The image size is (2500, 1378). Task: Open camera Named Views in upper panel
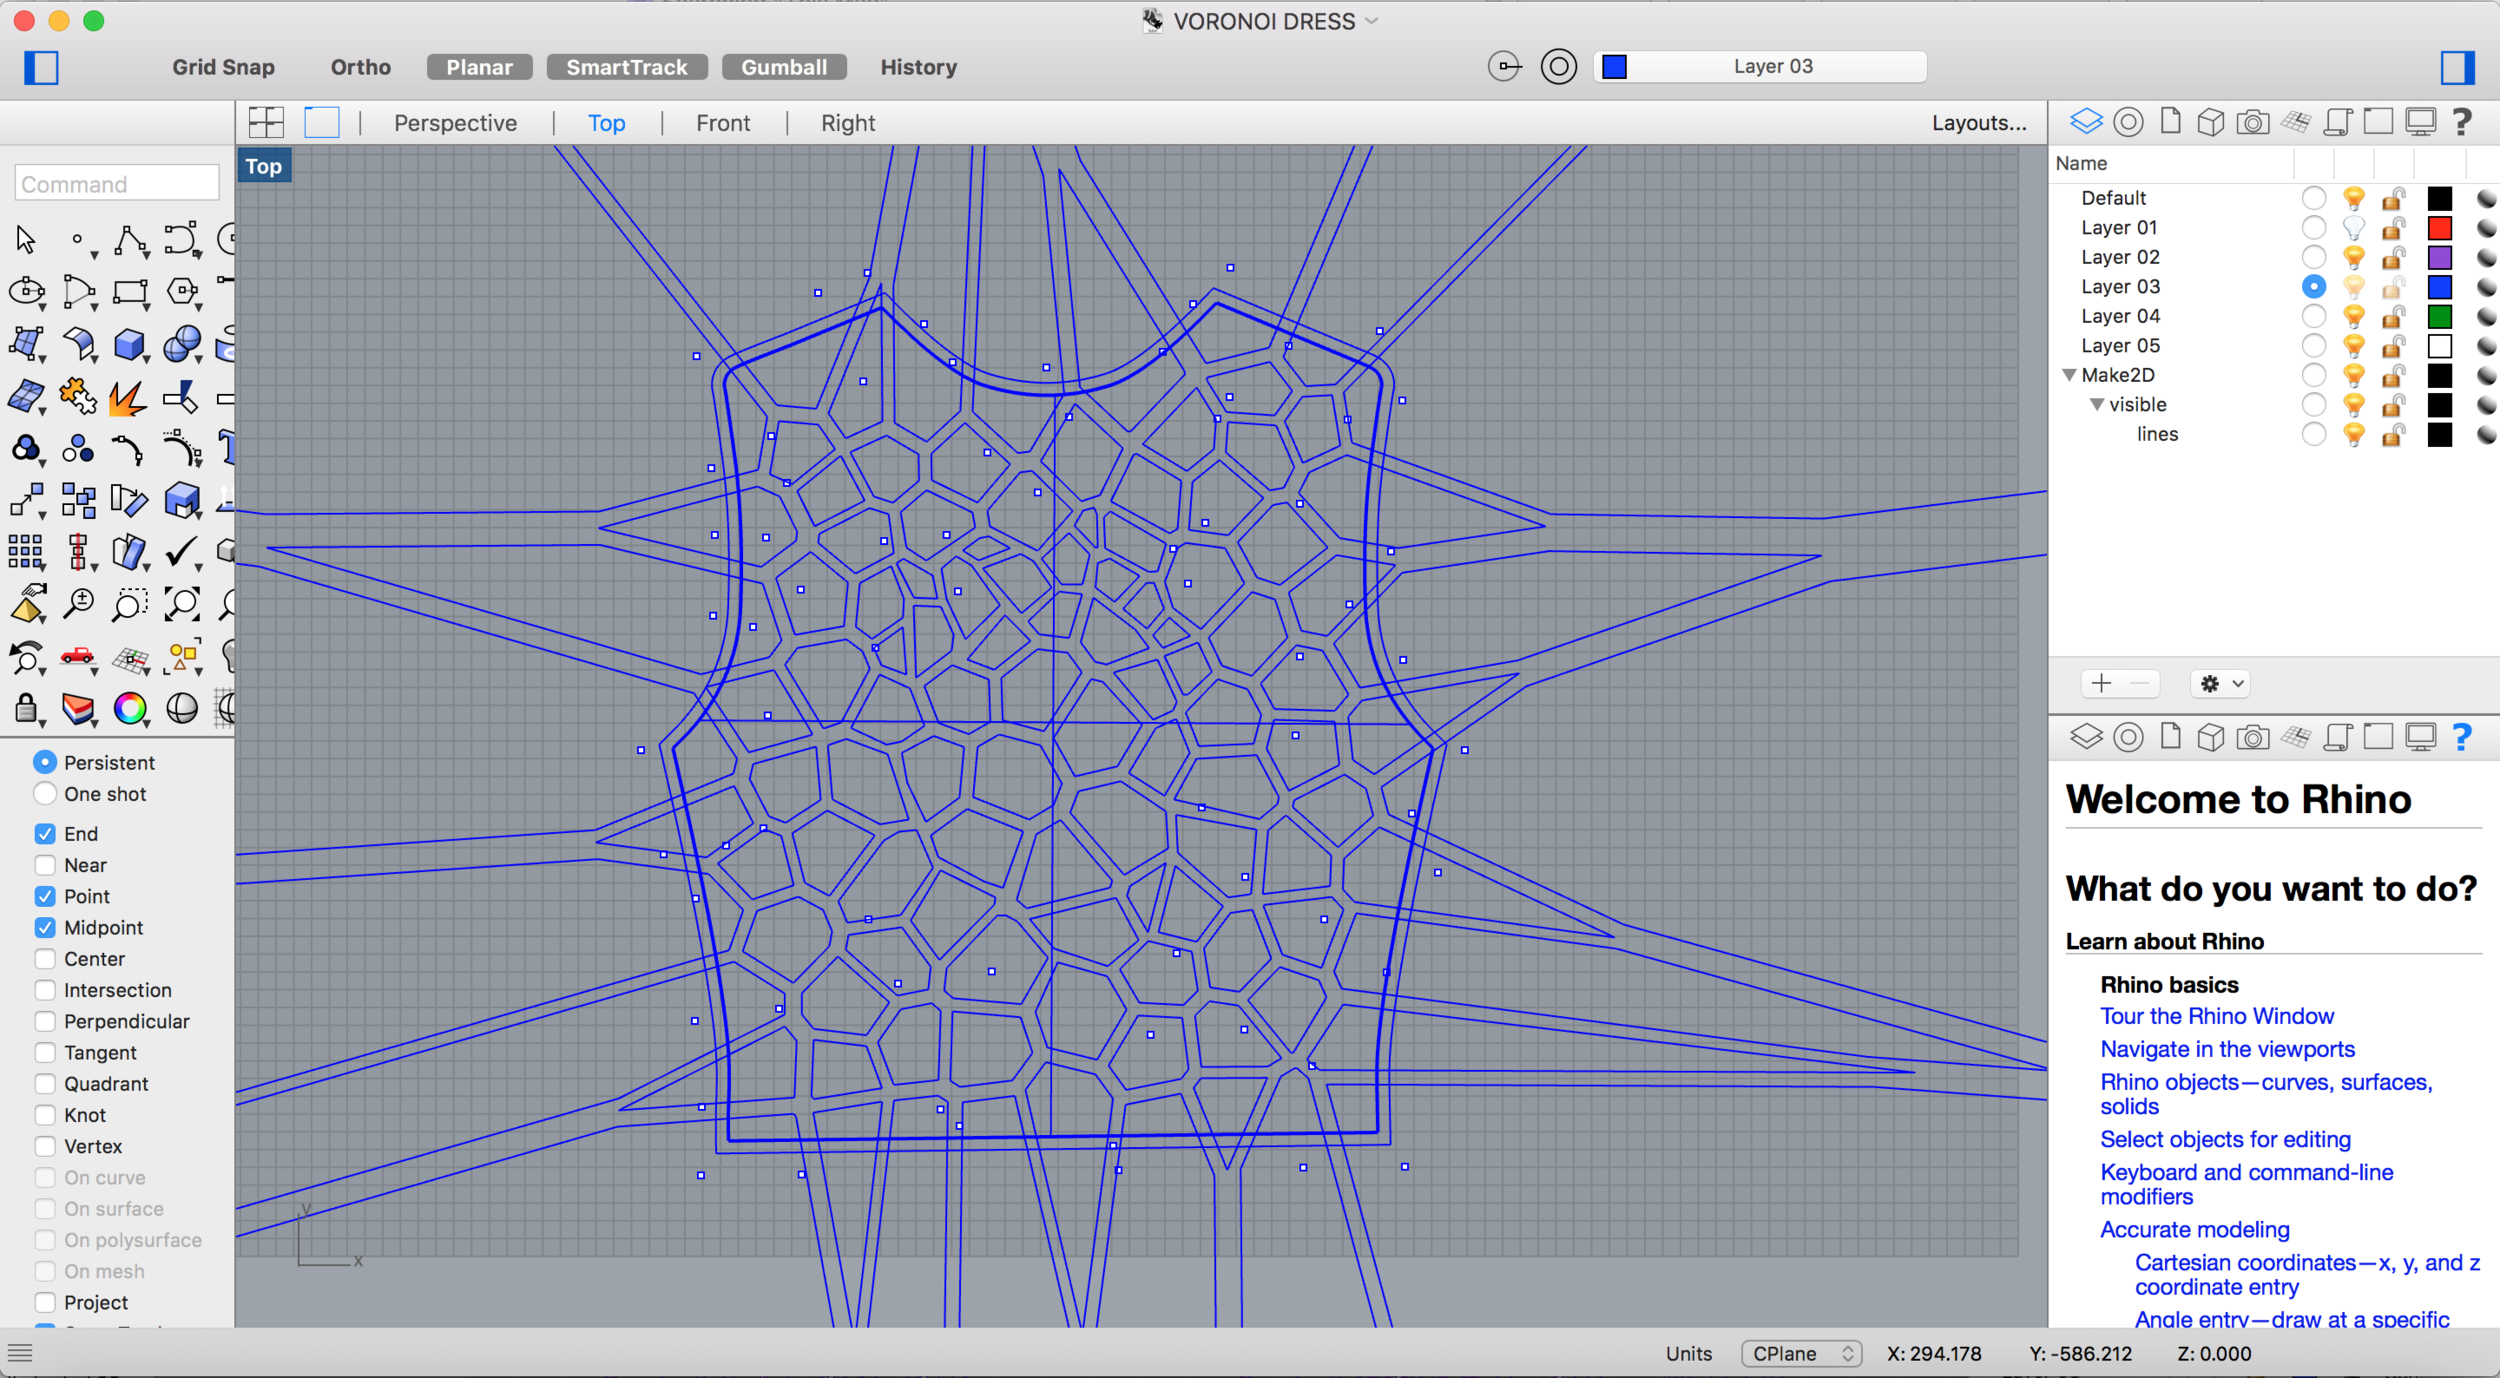(2252, 123)
